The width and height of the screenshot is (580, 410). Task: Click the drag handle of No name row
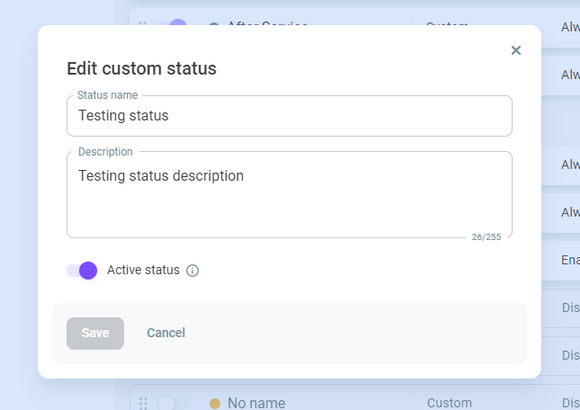pyautogui.click(x=143, y=403)
